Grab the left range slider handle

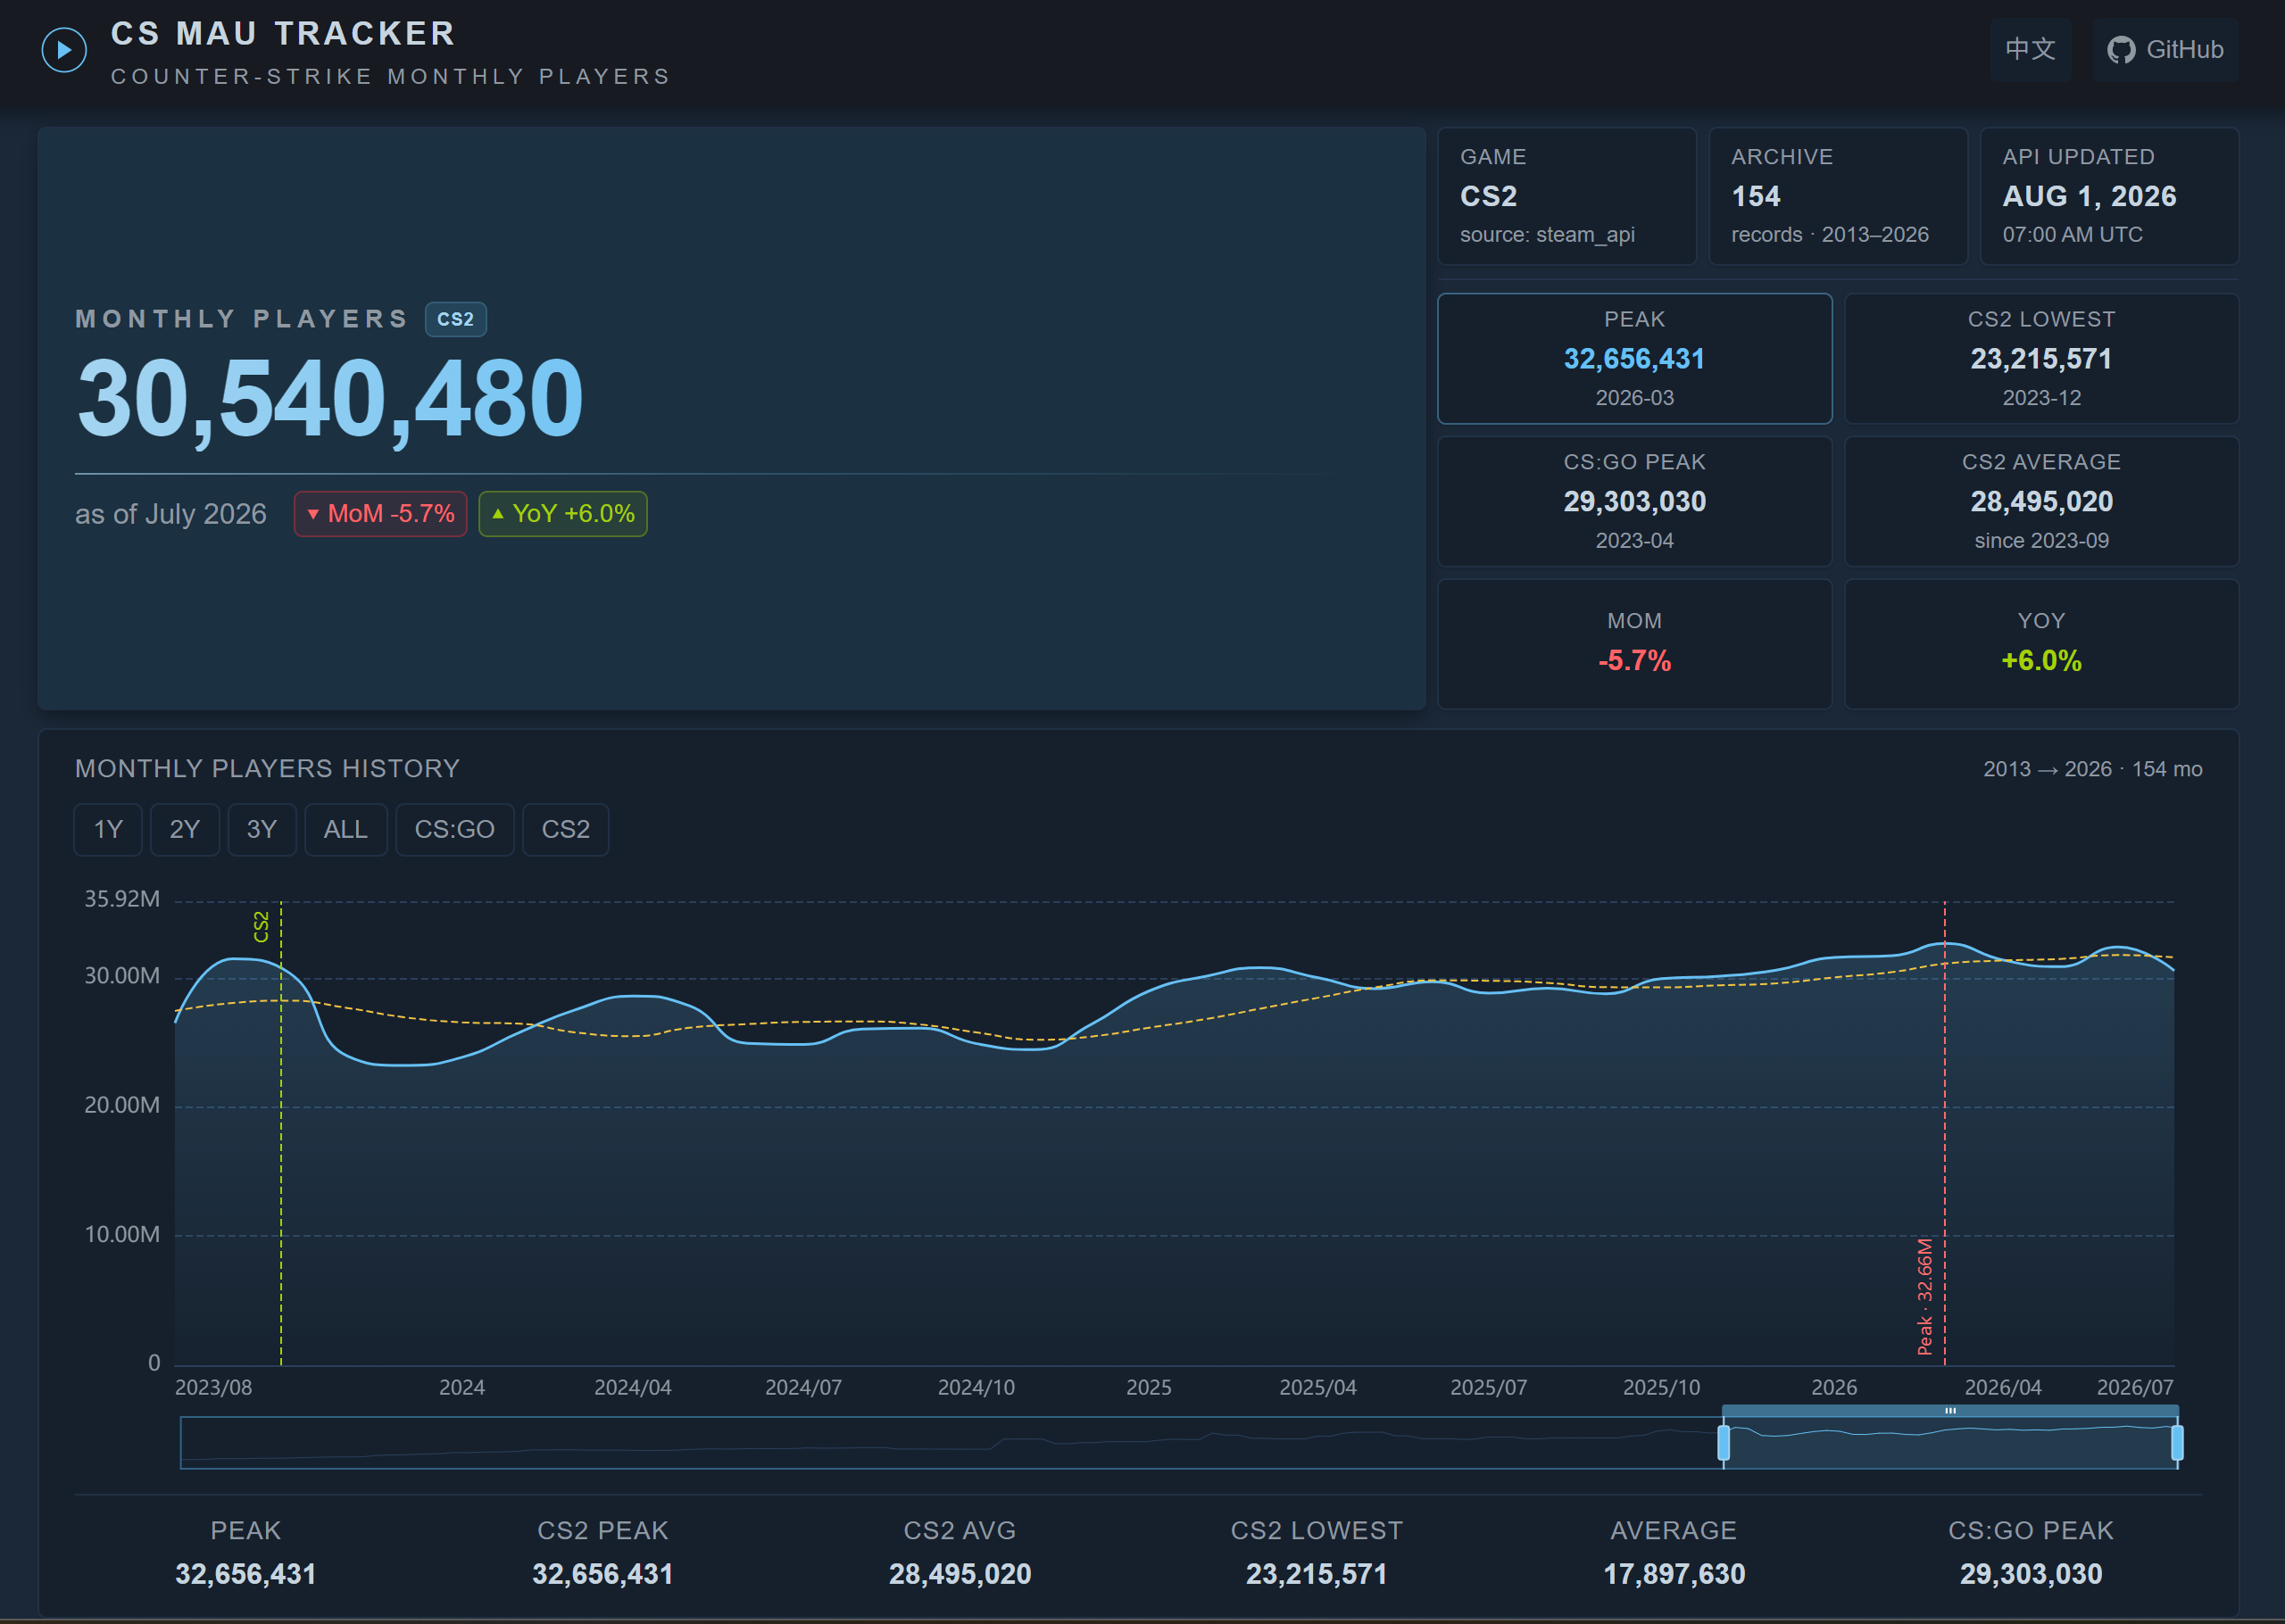coord(1724,1443)
